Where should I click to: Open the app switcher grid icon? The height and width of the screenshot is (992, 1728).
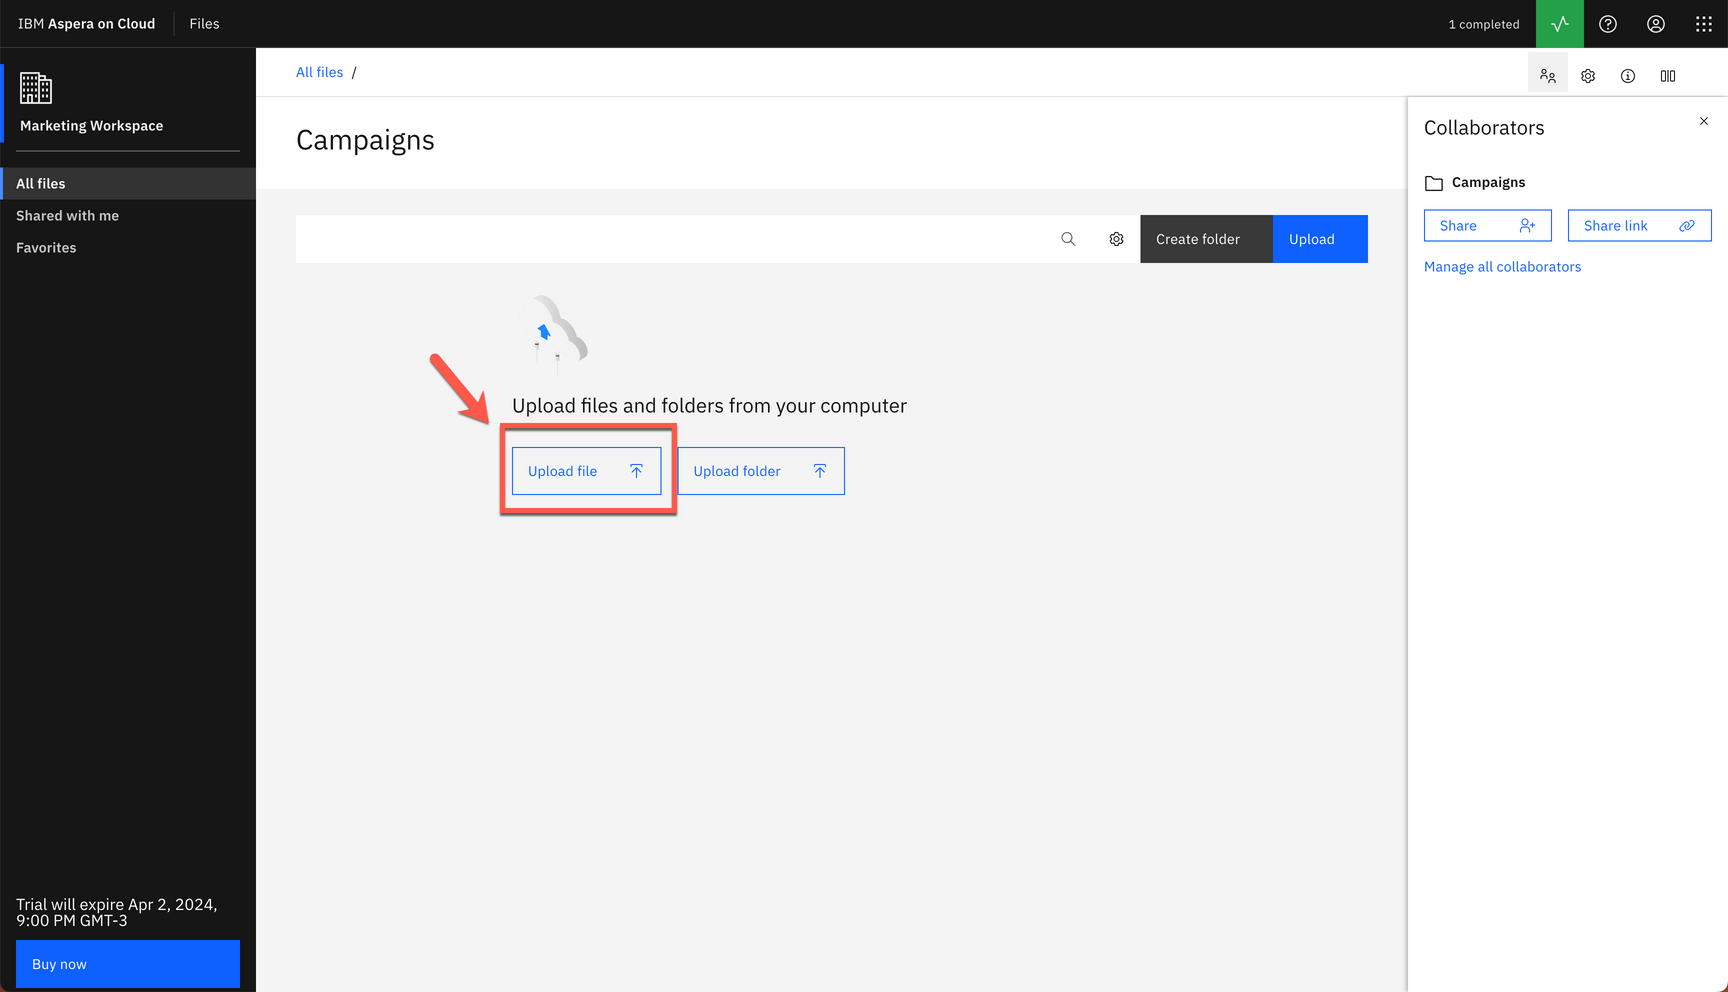point(1704,23)
